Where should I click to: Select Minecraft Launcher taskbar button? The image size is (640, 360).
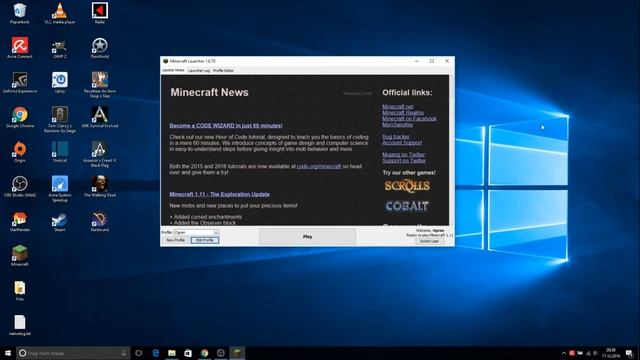coord(237,353)
